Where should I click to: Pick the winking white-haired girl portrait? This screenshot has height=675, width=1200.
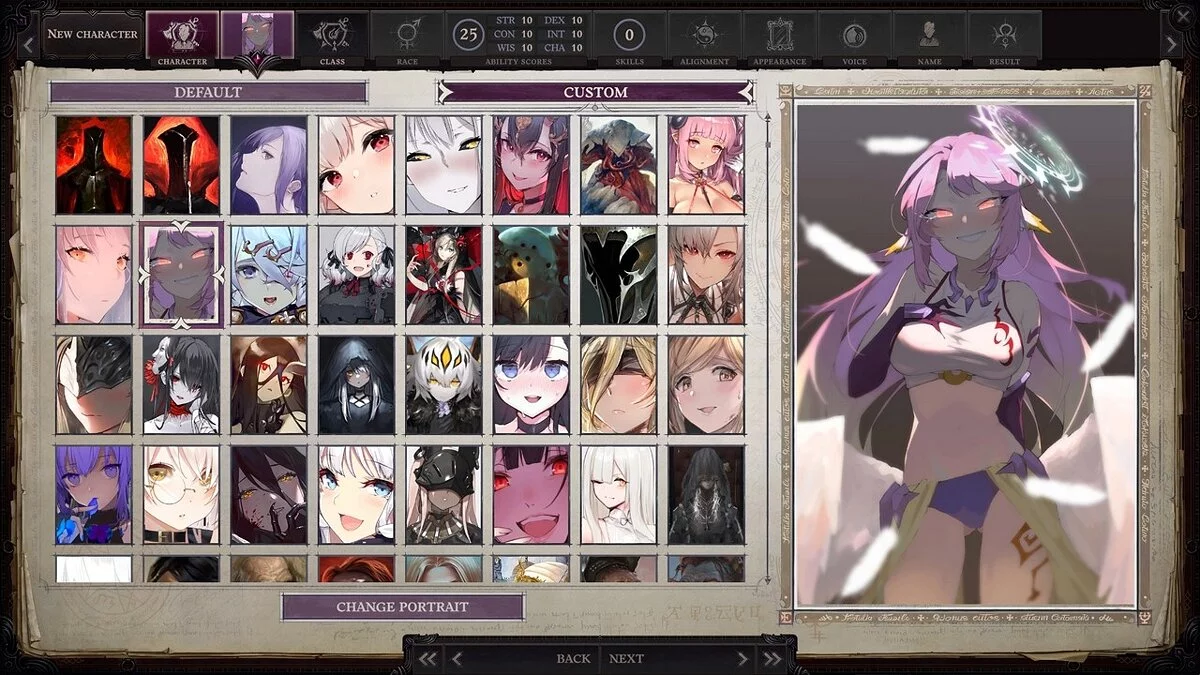click(619, 495)
